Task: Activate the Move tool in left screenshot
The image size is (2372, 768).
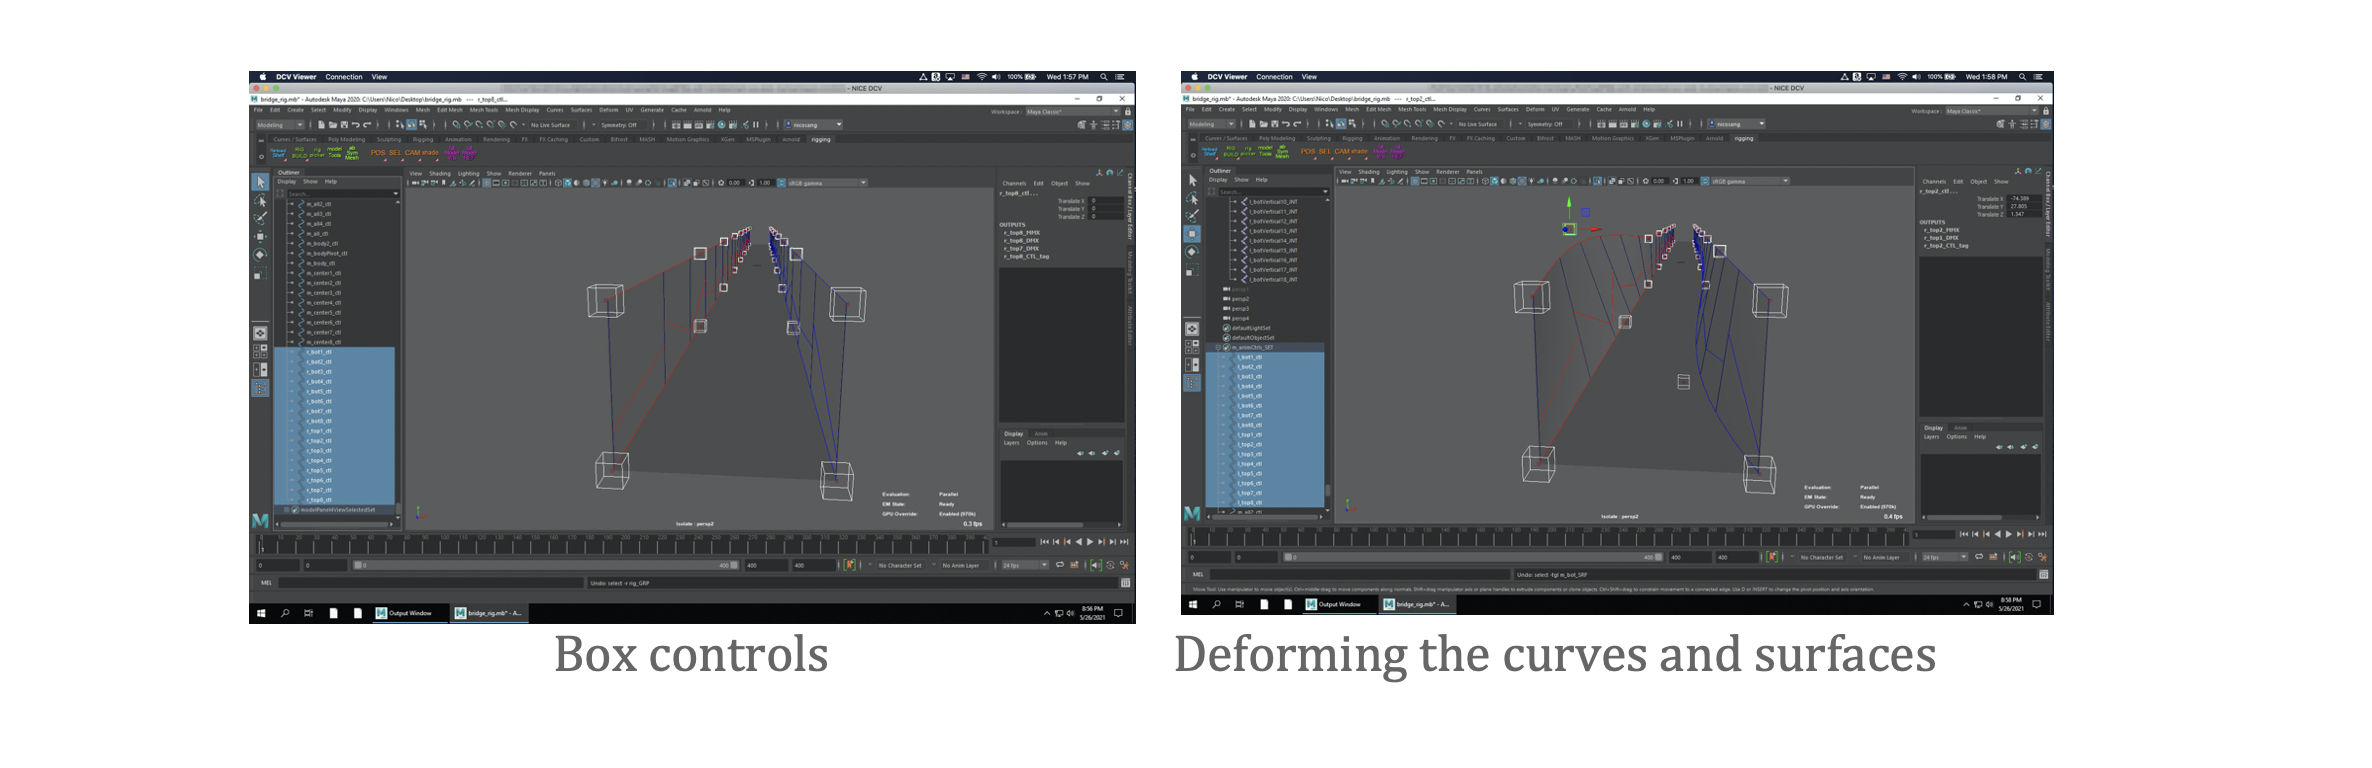Action: point(260,237)
